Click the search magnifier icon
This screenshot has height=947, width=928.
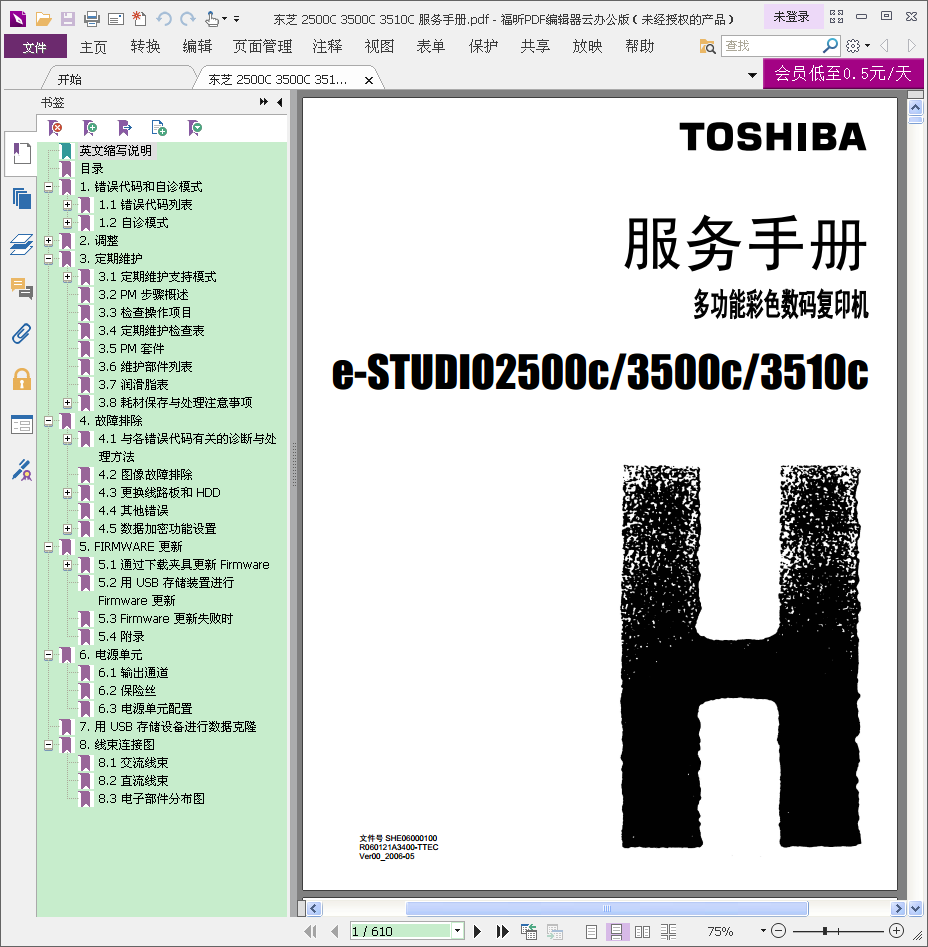pos(831,45)
